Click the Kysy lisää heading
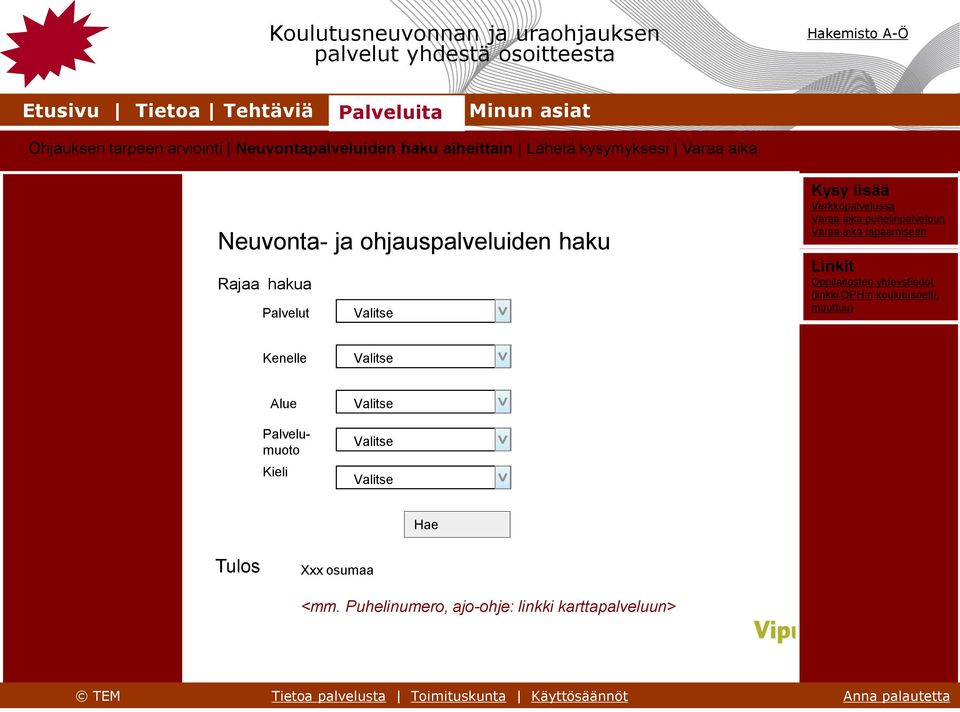The width and height of the screenshot is (960, 712). coord(850,190)
